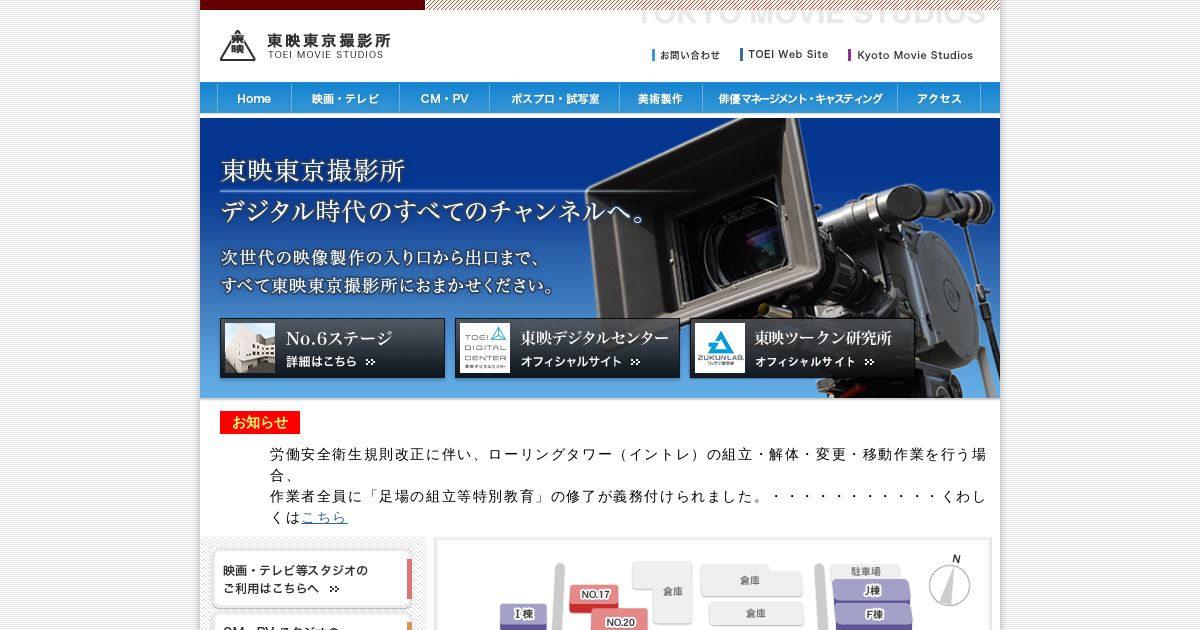Open the 美術製作 menu item

point(660,98)
